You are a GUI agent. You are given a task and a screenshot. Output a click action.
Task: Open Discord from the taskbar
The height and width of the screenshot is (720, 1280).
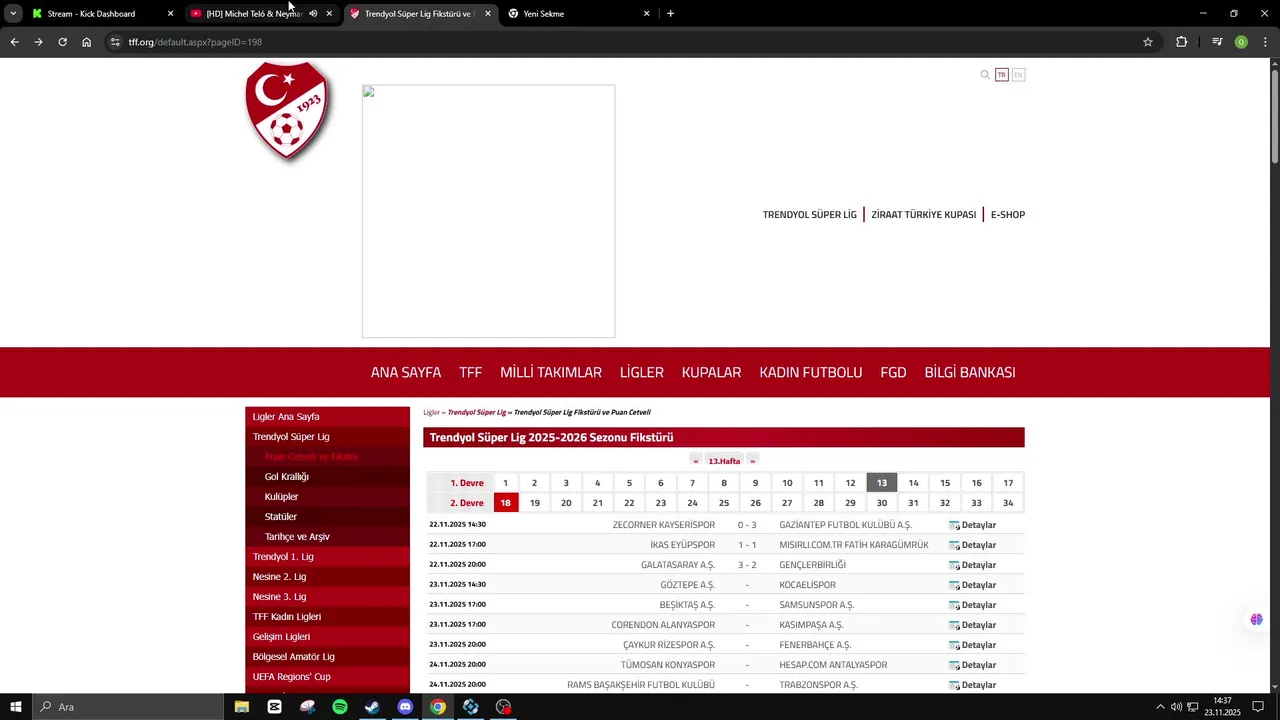click(405, 707)
